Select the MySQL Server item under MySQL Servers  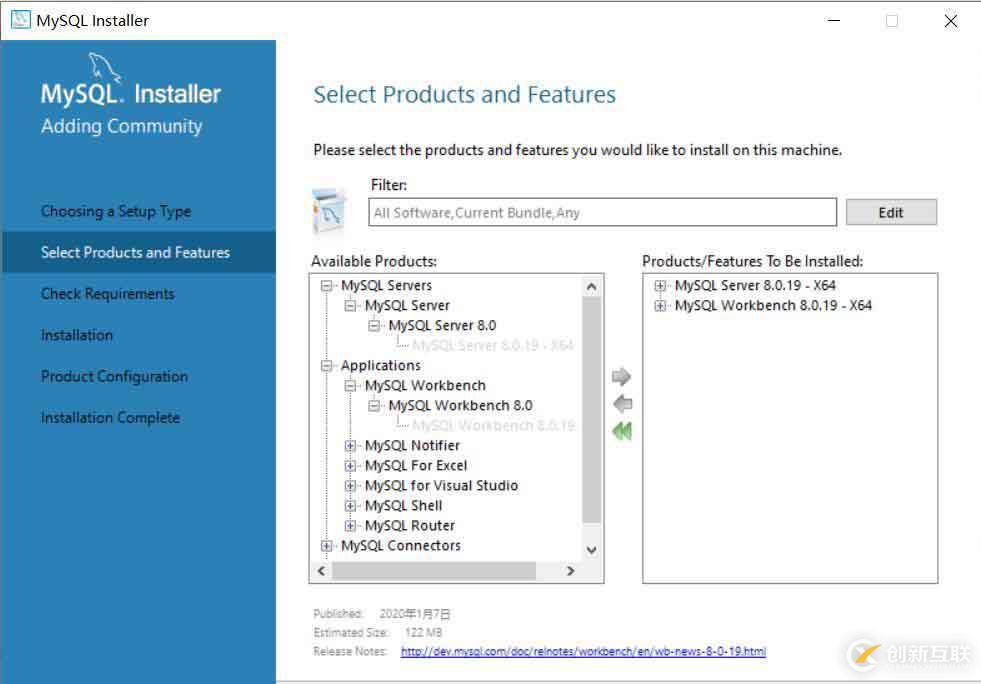click(407, 305)
